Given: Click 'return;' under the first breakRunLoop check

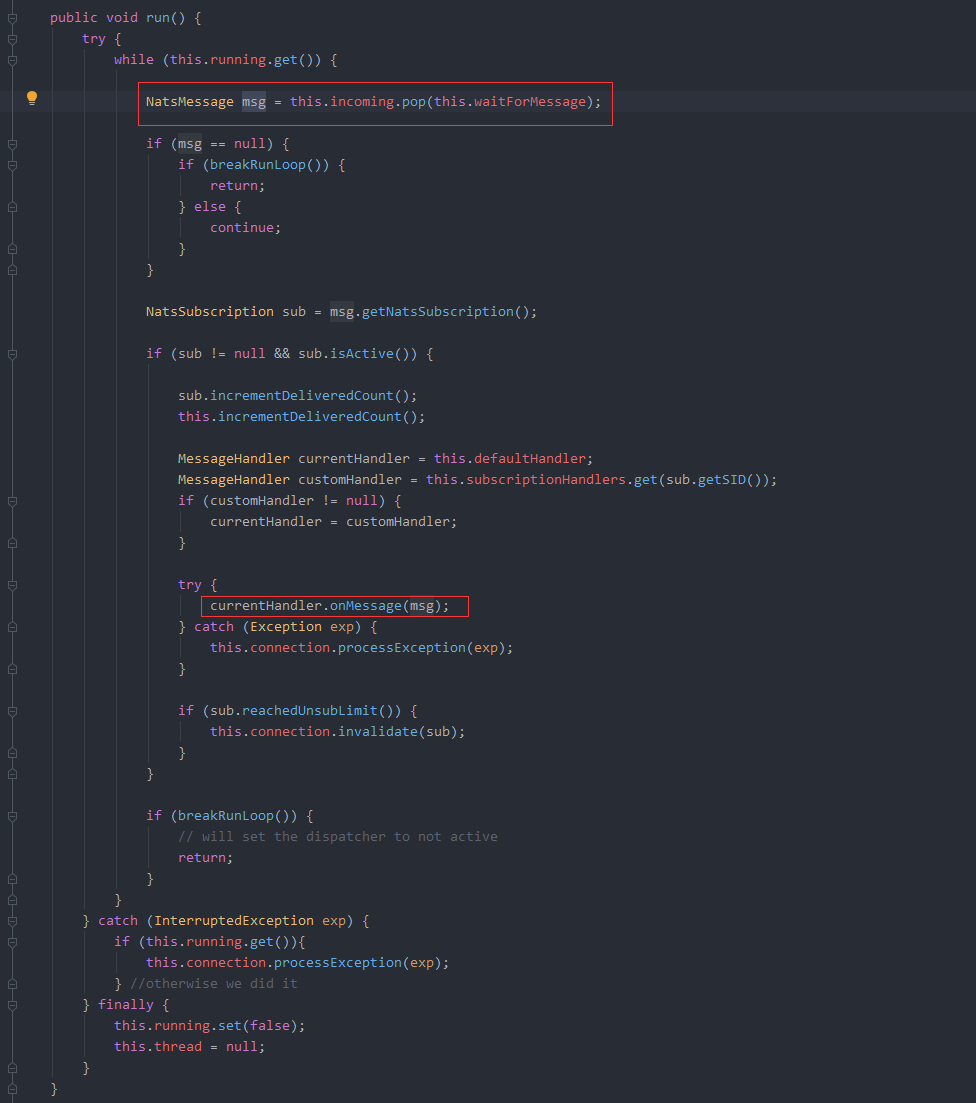Looking at the screenshot, I should (x=237, y=186).
